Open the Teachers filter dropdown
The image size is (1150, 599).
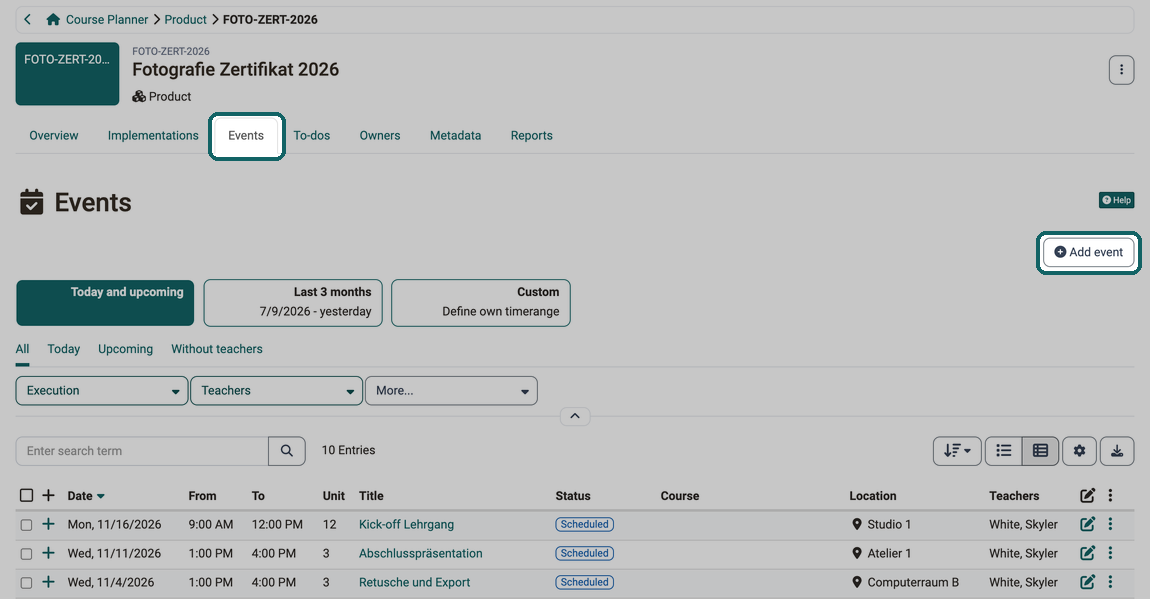point(276,391)
